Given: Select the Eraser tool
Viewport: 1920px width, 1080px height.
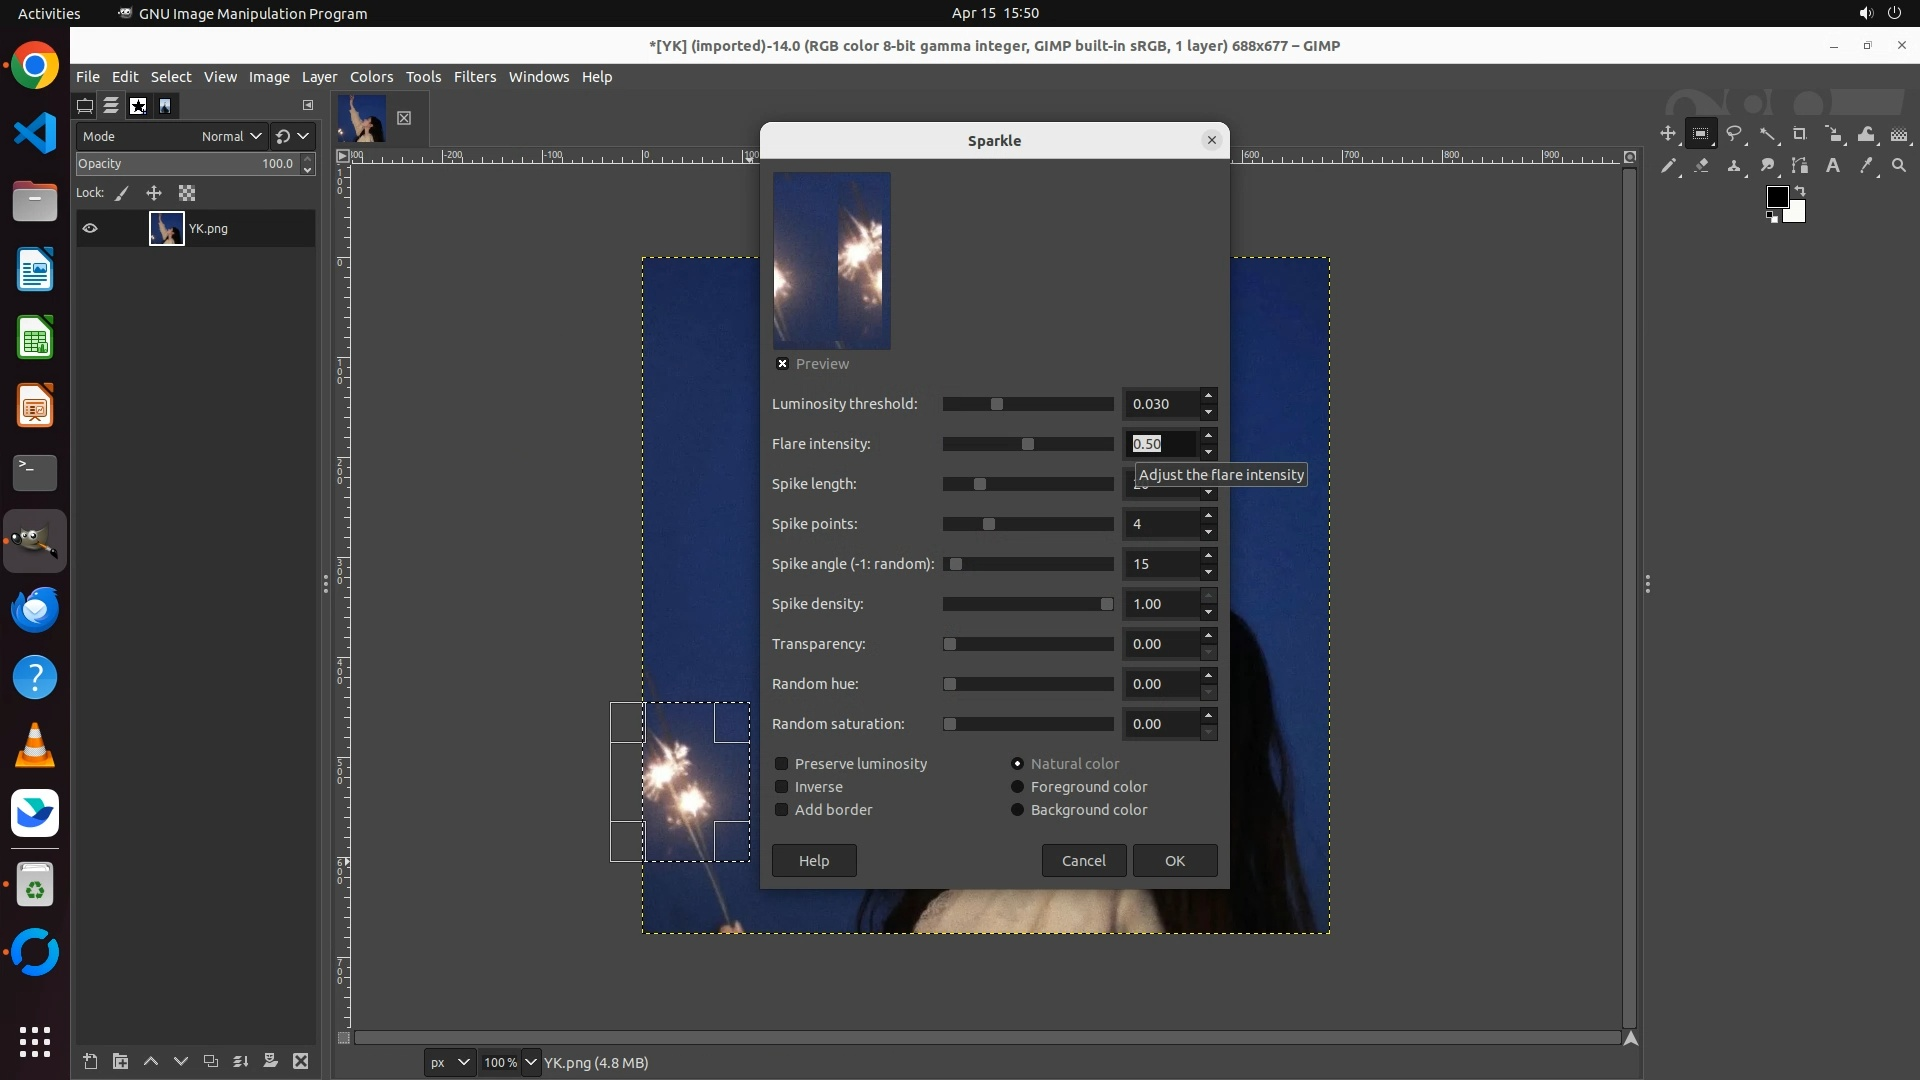Looking at the screenshot, I should (x=1701, y=166).
